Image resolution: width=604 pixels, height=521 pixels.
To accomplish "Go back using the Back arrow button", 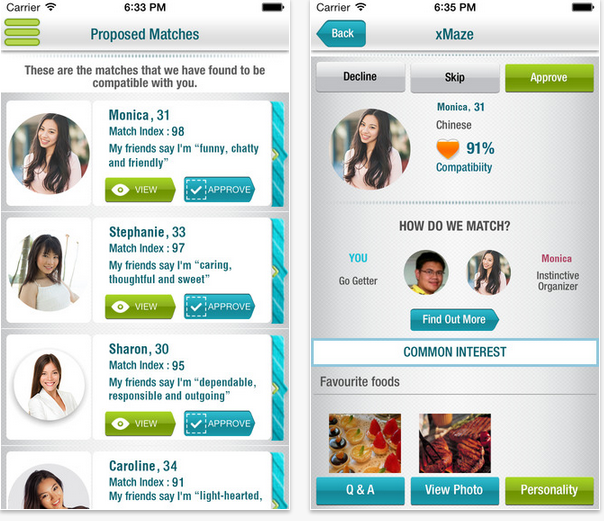I will (341, 34).
